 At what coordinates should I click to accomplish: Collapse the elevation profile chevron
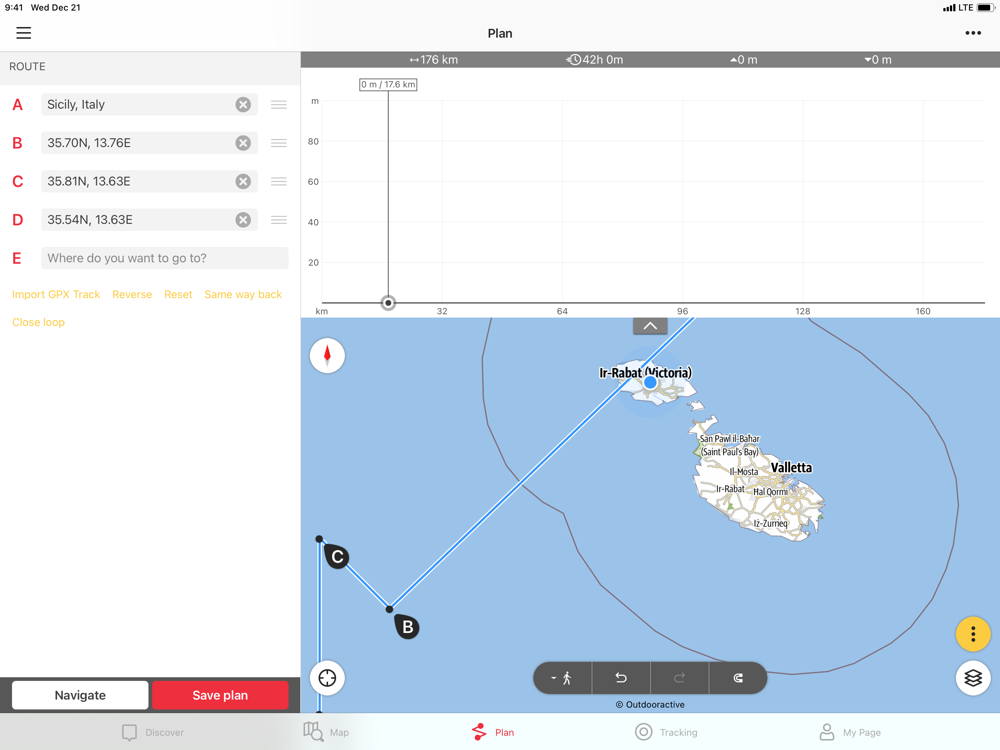point(650,326)
